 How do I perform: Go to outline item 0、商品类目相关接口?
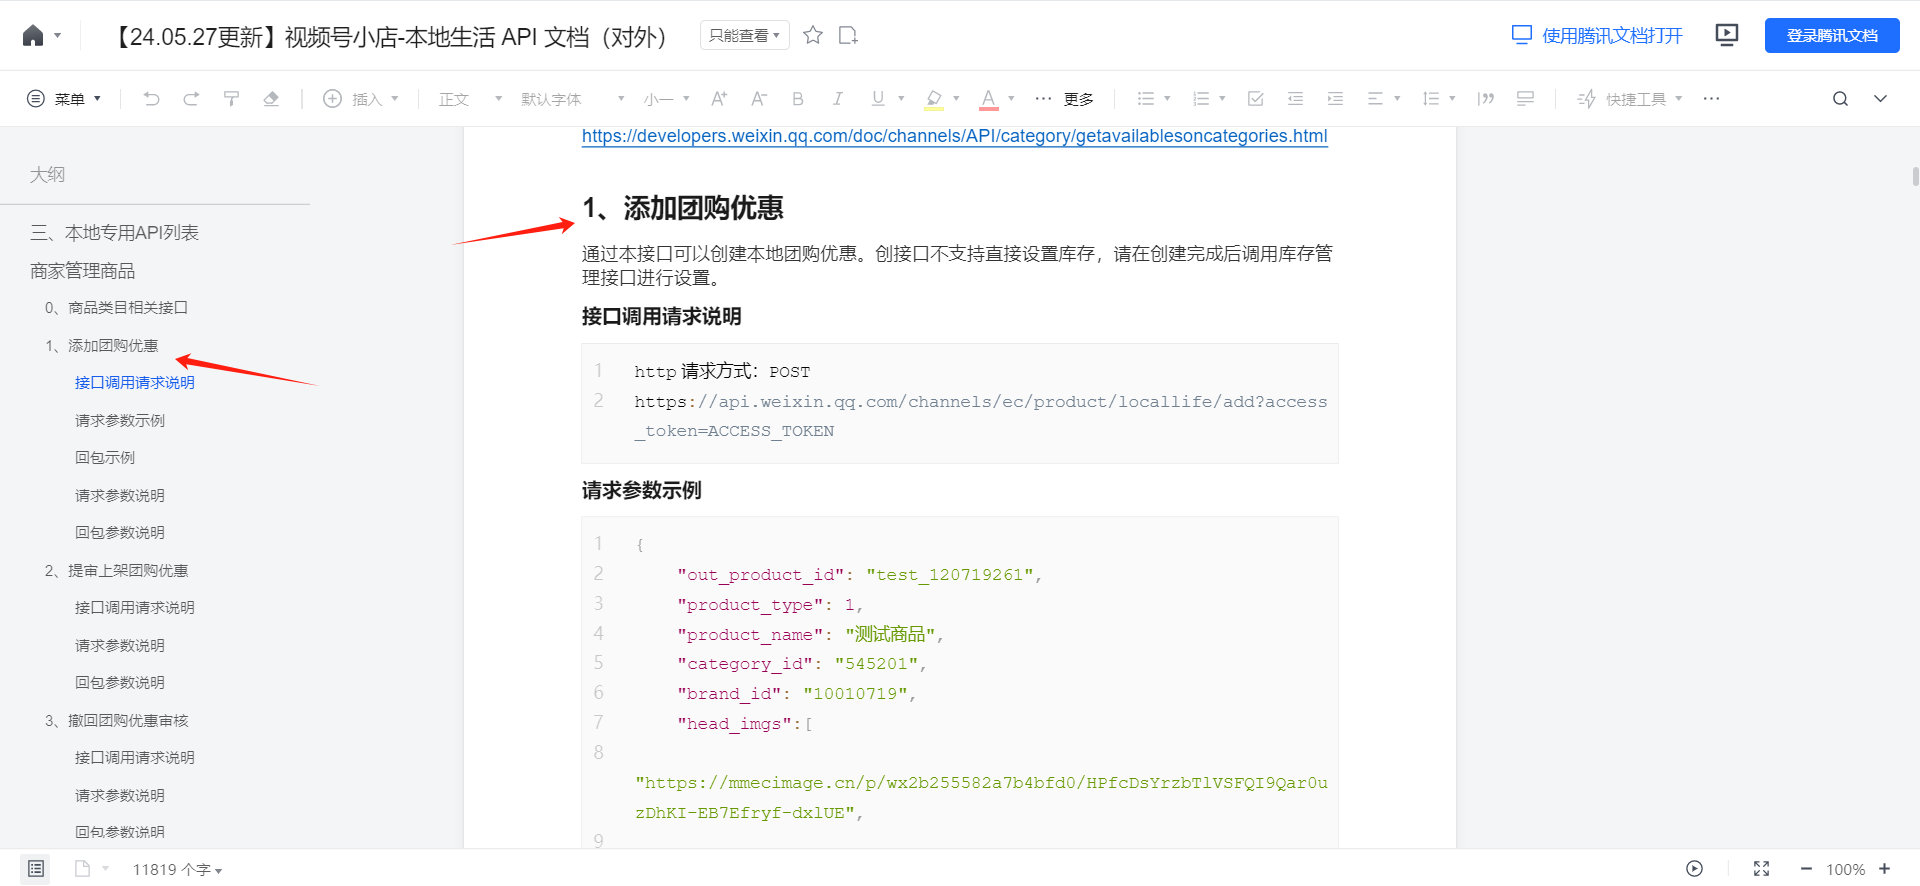(116, 308)
